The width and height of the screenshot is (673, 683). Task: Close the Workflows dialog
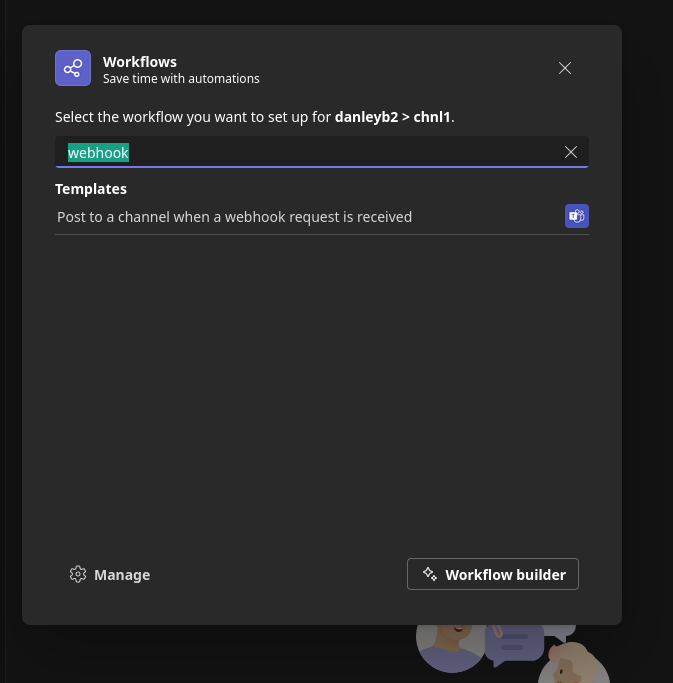coord(565,68)
